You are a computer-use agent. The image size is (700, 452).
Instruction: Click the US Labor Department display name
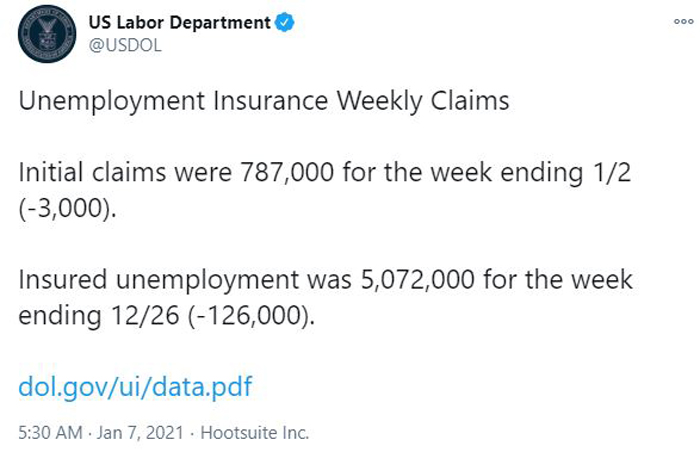pyautogui.click(x=179, y=22)
